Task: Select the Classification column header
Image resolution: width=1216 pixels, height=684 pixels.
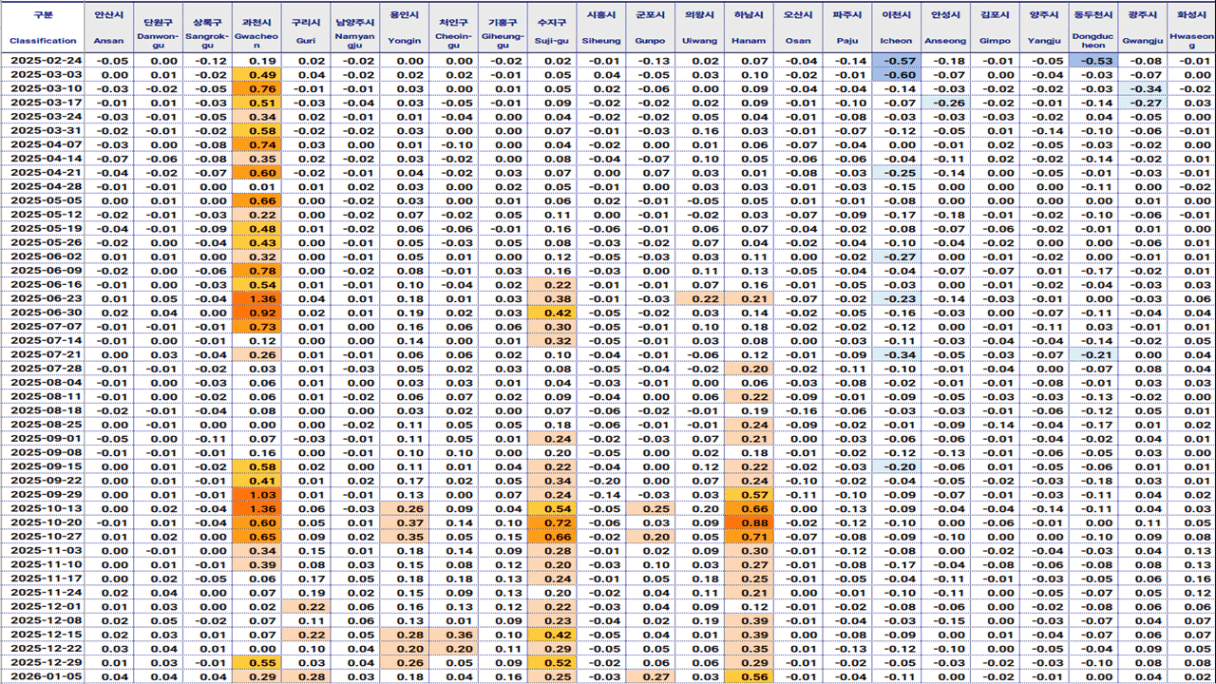Action: tap(43, 28)
